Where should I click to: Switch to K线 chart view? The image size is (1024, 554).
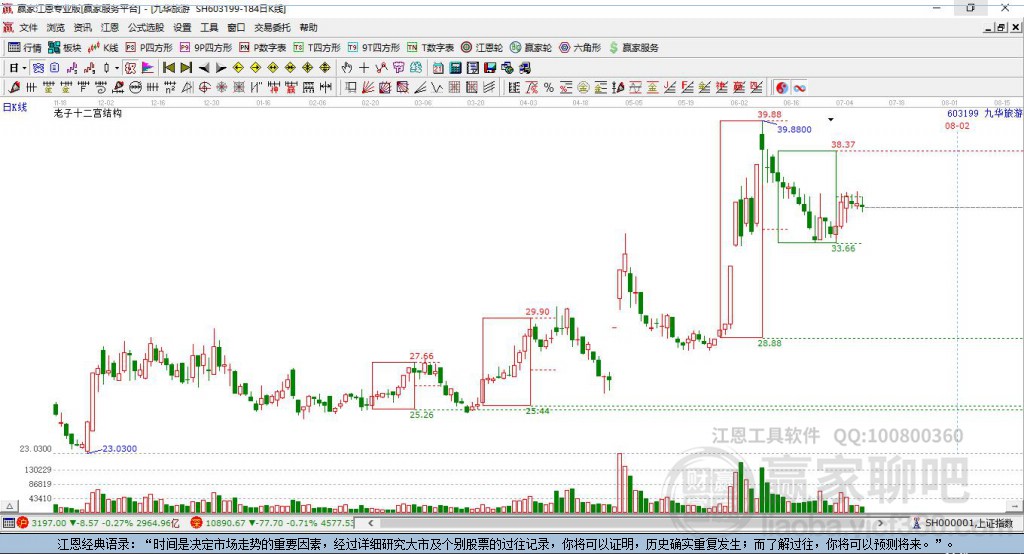click(x=103, y=48)
